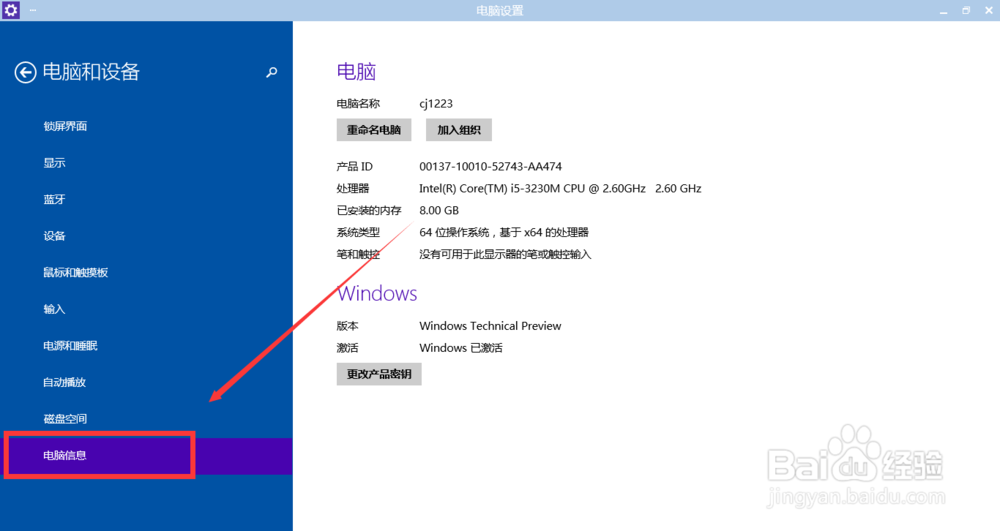Choose 输入 from the sidebar

54,309
